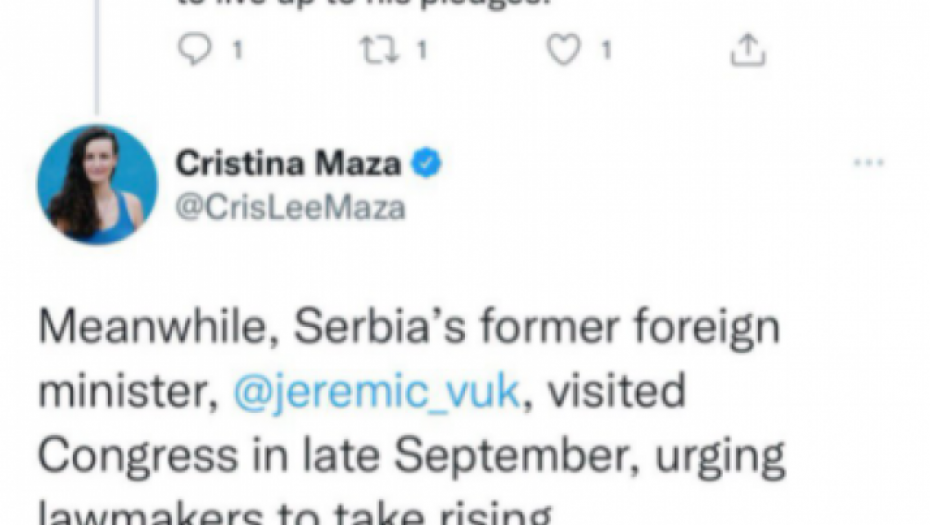This screenshot has height=525, width=930.
Task: Open Cristina Maza's profile picture
Action: pos(97,185)
